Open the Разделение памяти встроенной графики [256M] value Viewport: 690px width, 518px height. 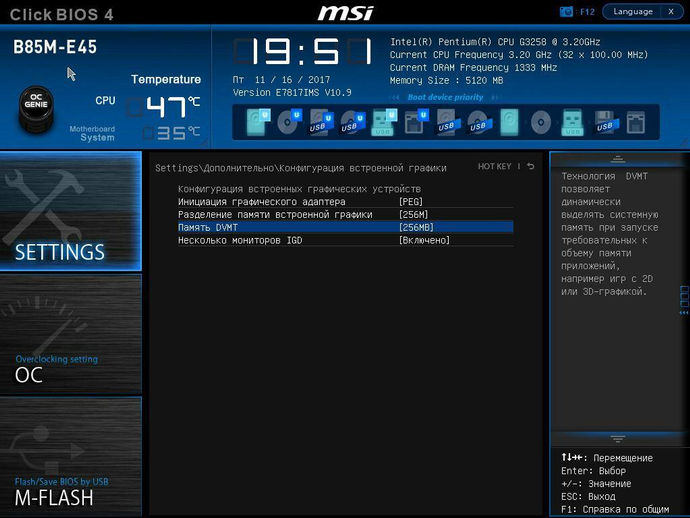tap(413, 214)
